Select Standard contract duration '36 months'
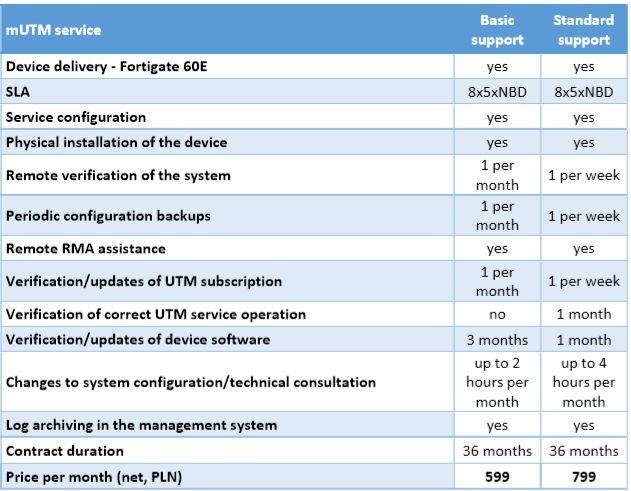631x491 pixels. 584,451
